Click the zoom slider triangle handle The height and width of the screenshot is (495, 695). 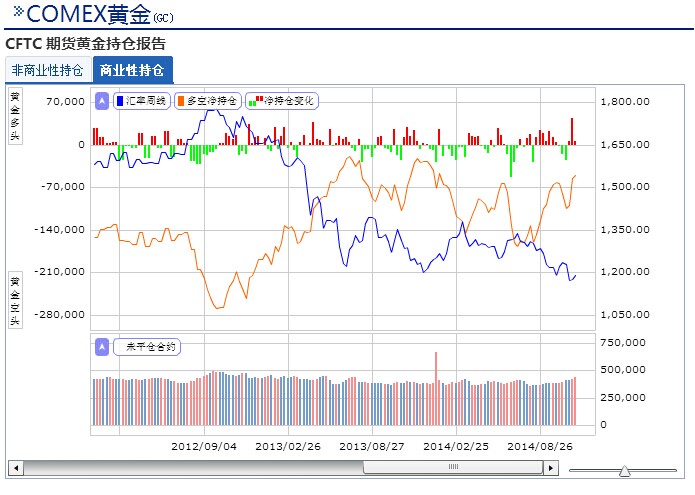[x=625, y=471]
